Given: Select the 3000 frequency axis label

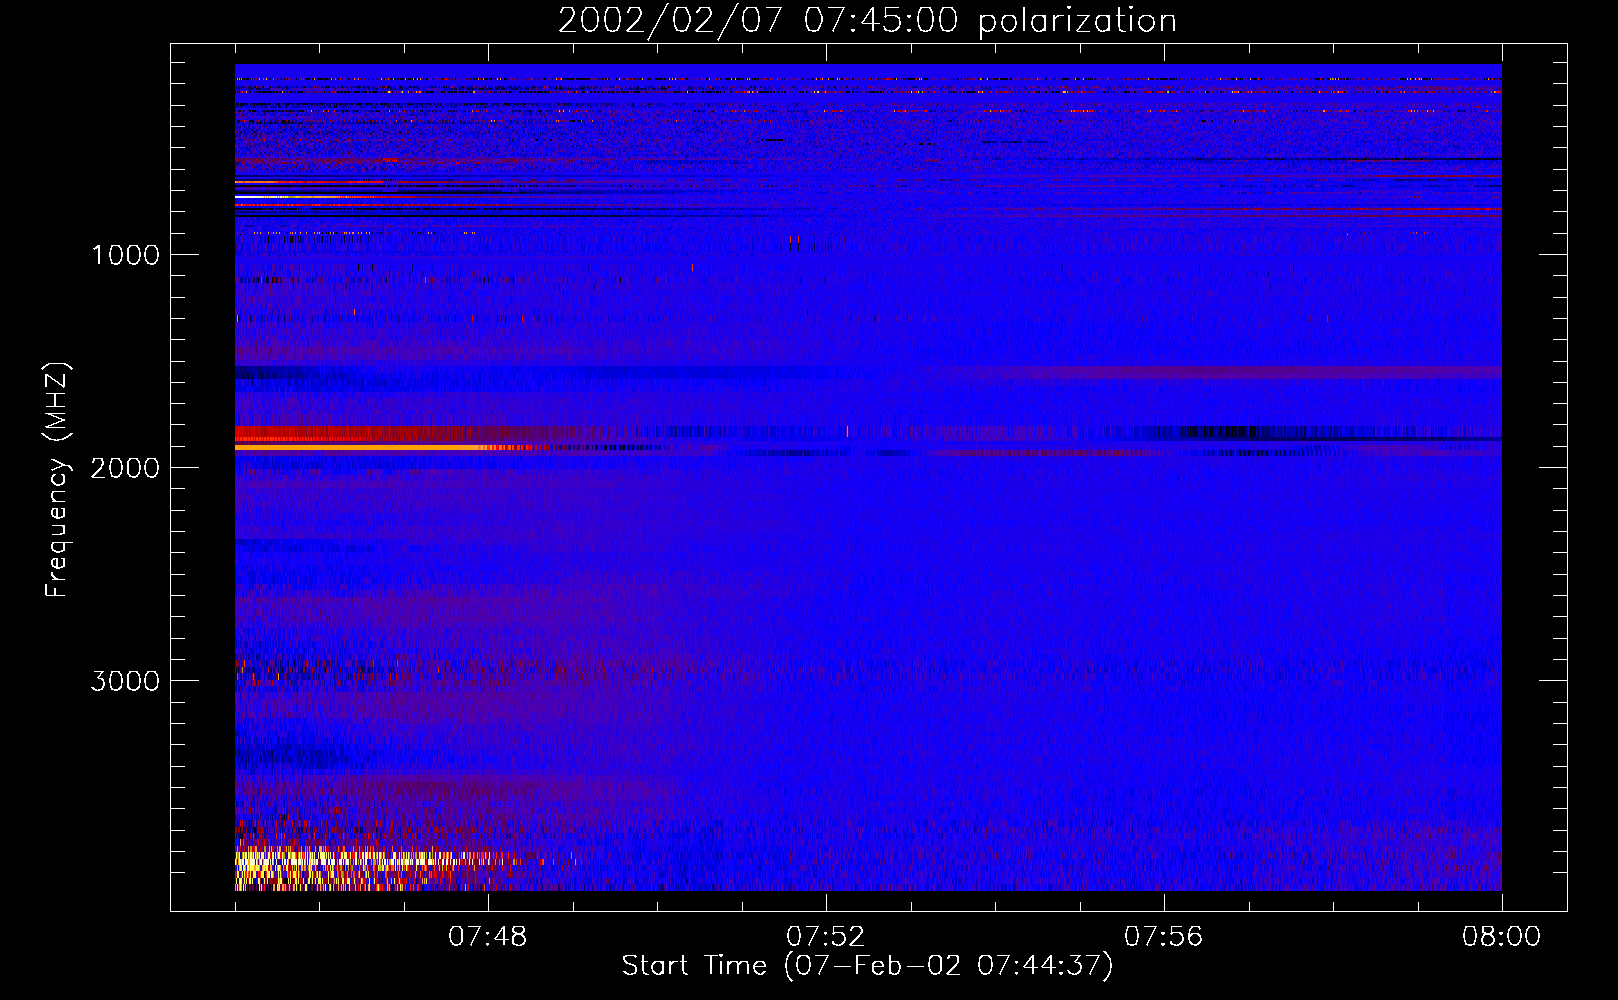Looking at the screenshot, I should click(x=125, y=681).
